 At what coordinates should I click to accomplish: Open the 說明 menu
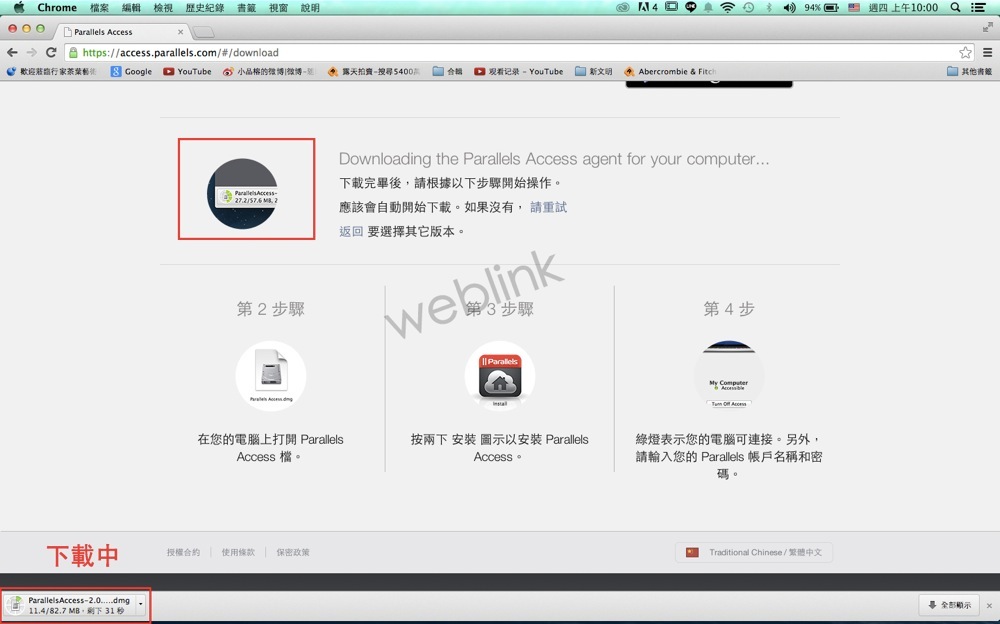310,8
